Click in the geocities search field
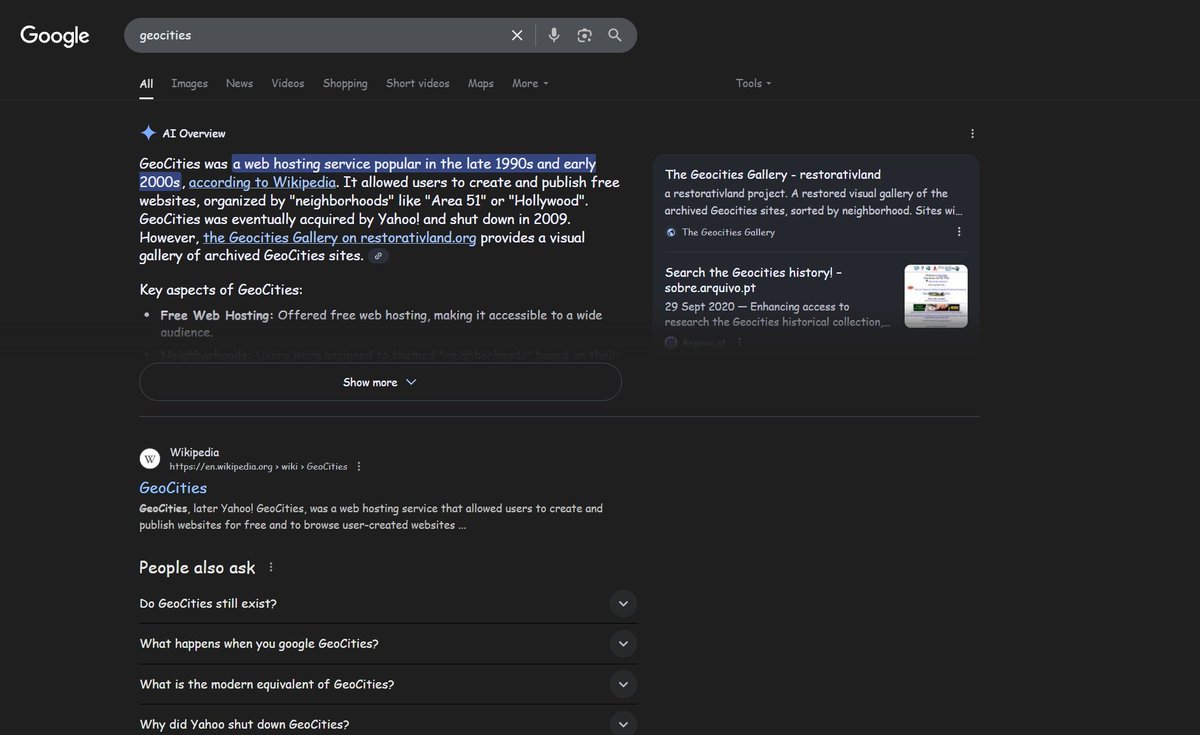Viewport: 1200px width, 735px height. point(320,35)
